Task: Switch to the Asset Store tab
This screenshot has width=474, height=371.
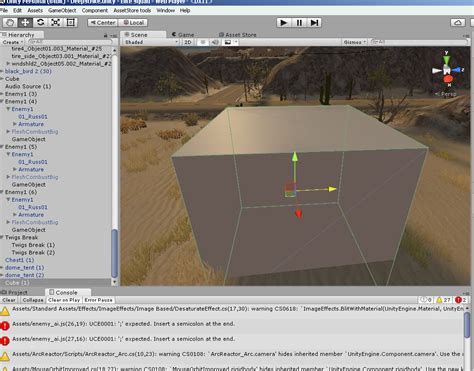Action: [x=238, y=35]
